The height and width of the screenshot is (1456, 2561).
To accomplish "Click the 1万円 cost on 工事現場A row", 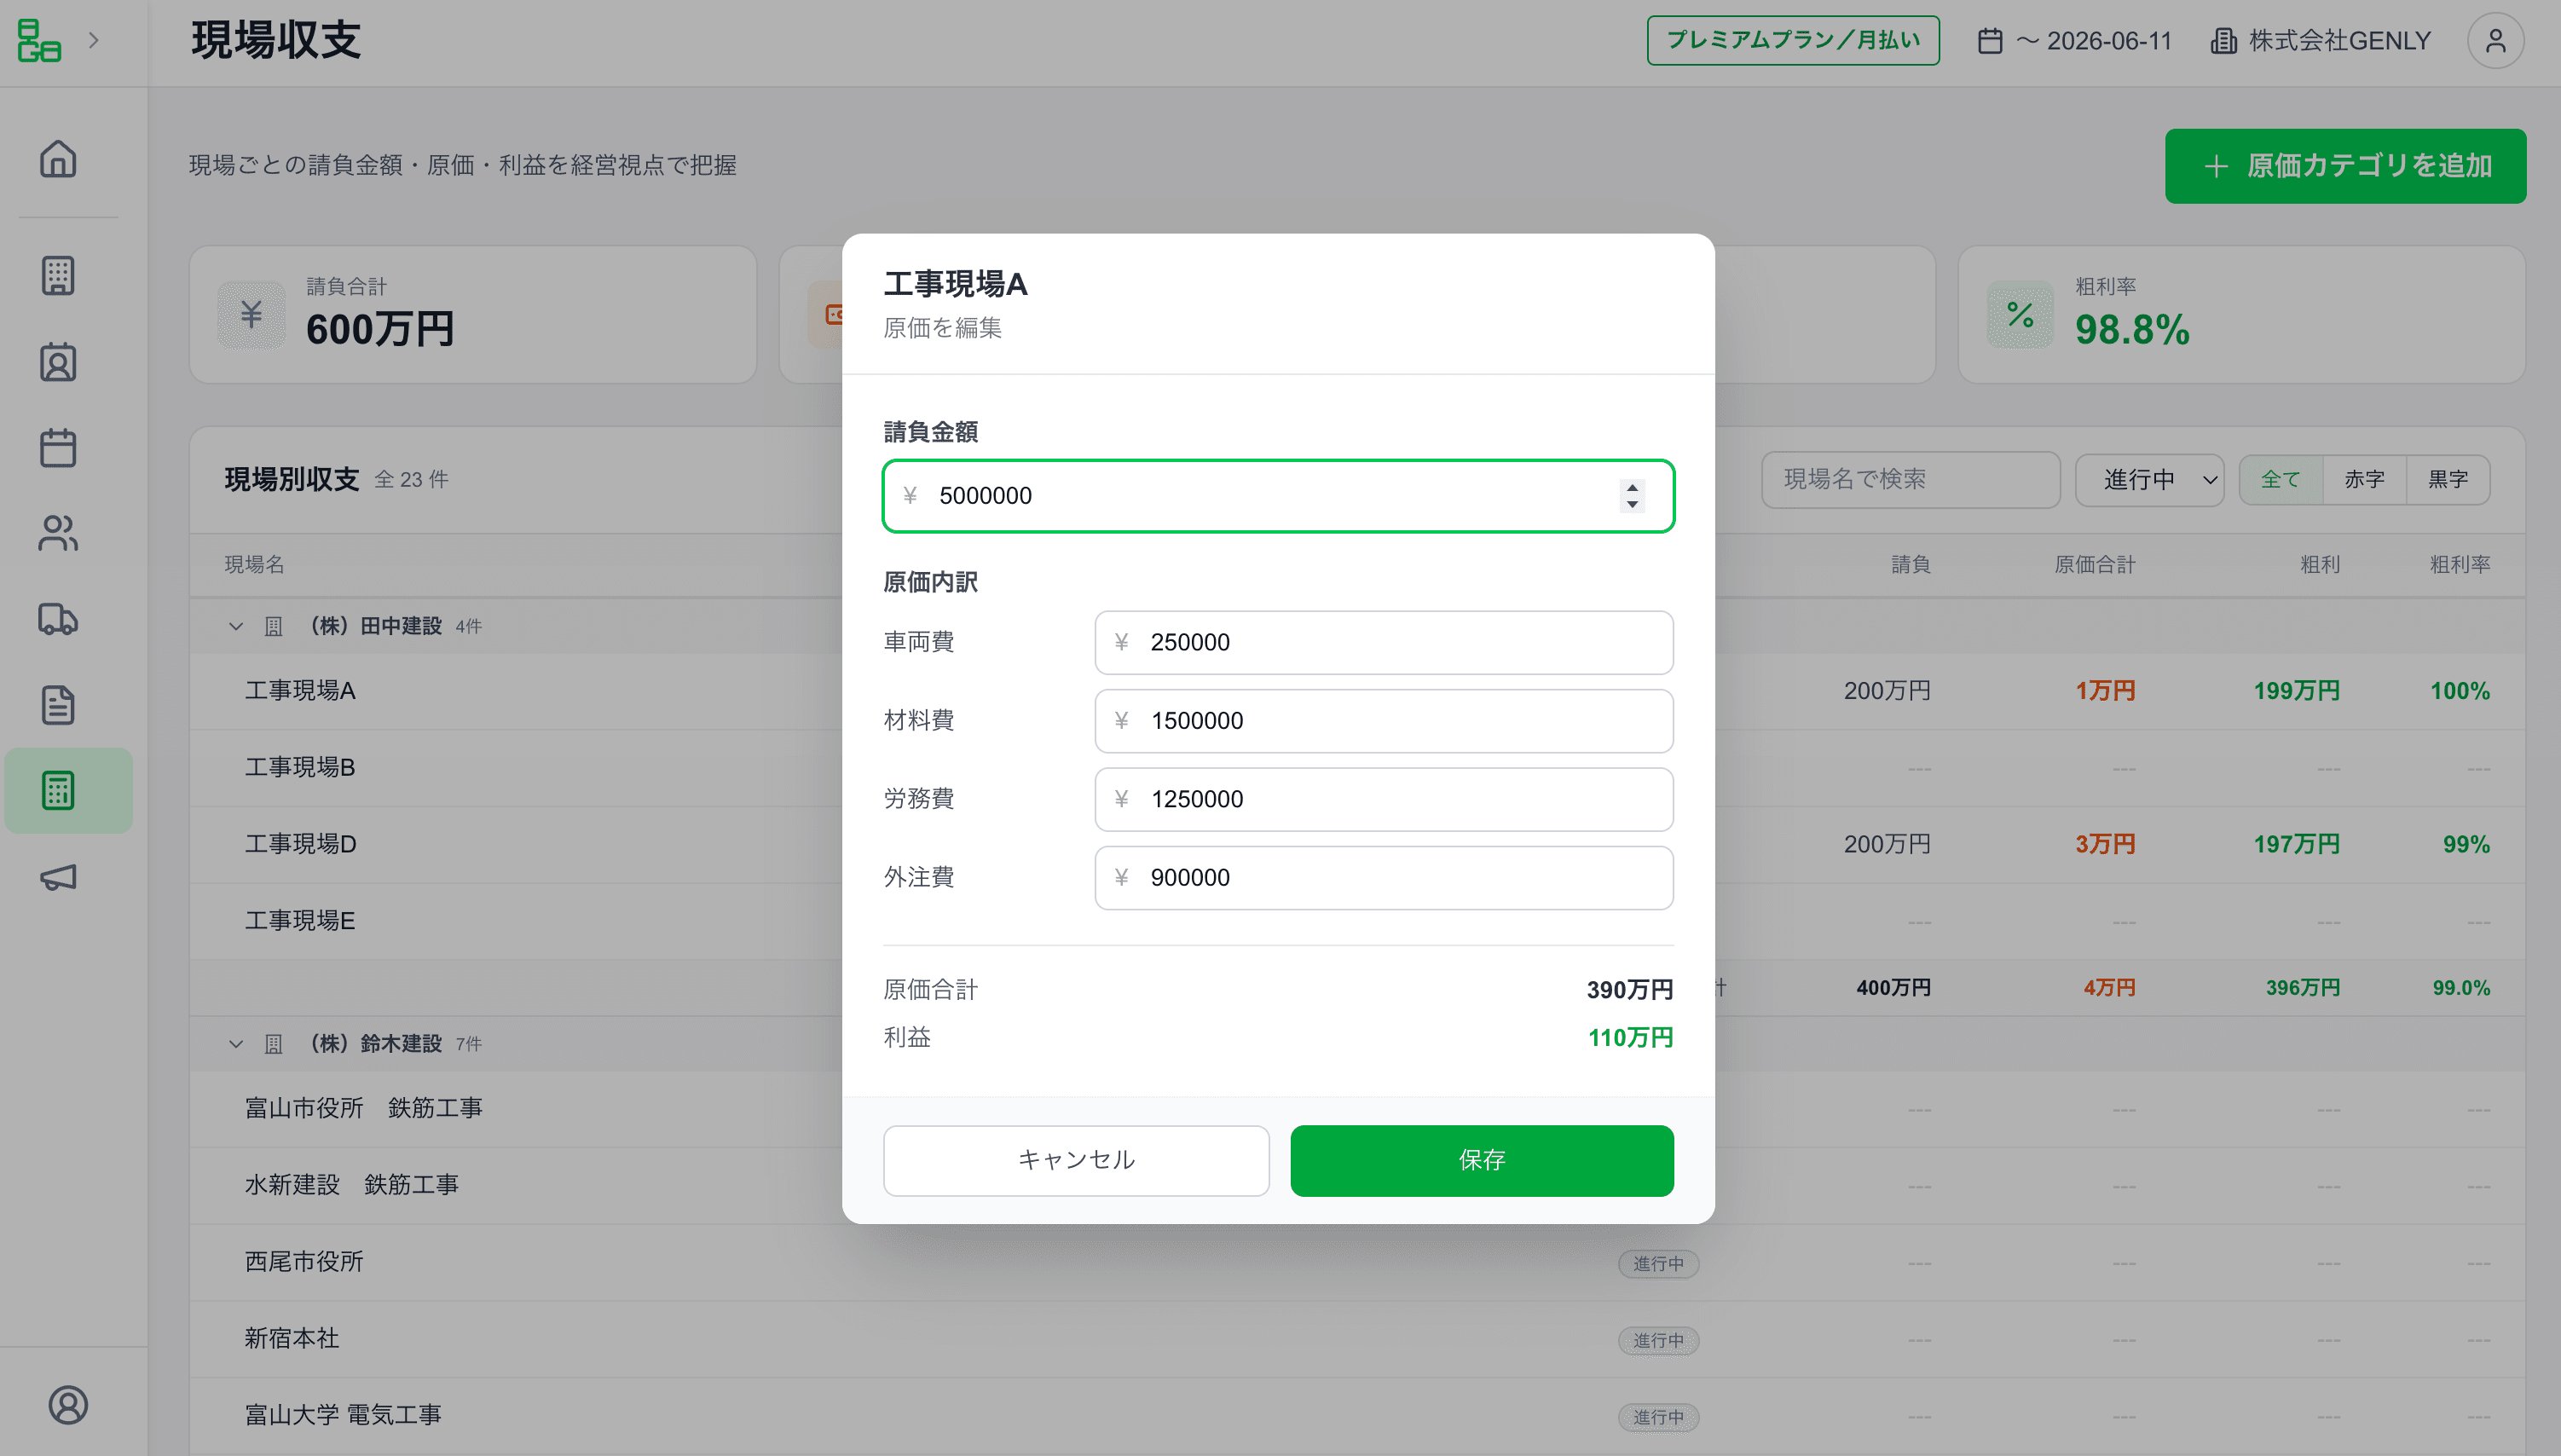I will pyautogui.click(x=2105, y=691).
